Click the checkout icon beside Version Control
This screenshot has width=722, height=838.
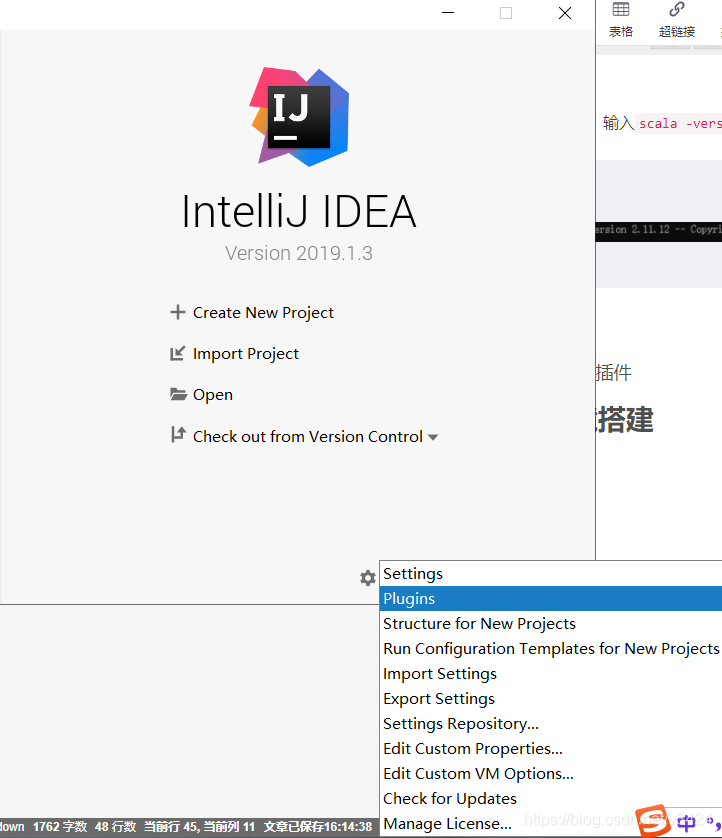point(178,435)
